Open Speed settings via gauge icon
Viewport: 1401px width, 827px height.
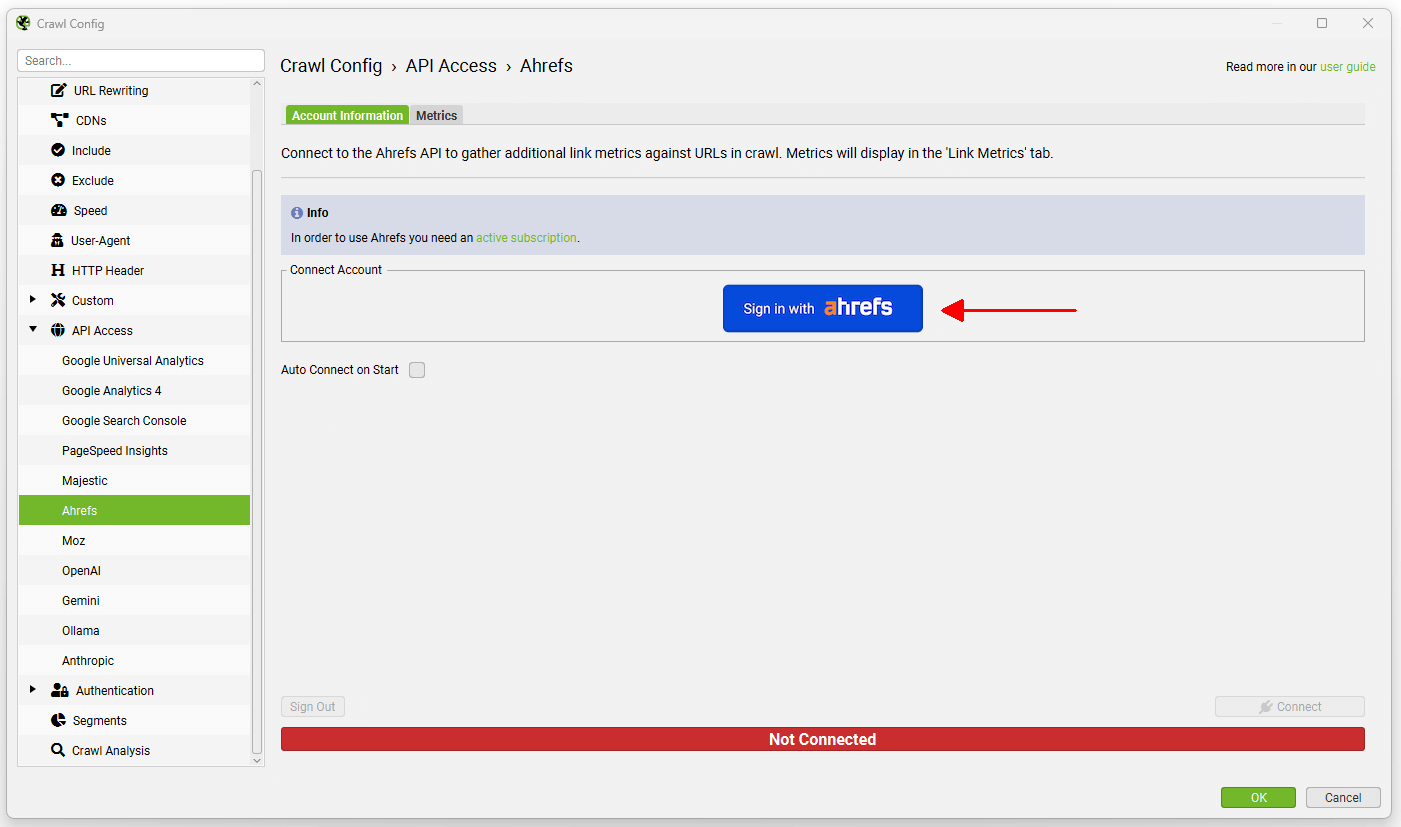point(58,210)
